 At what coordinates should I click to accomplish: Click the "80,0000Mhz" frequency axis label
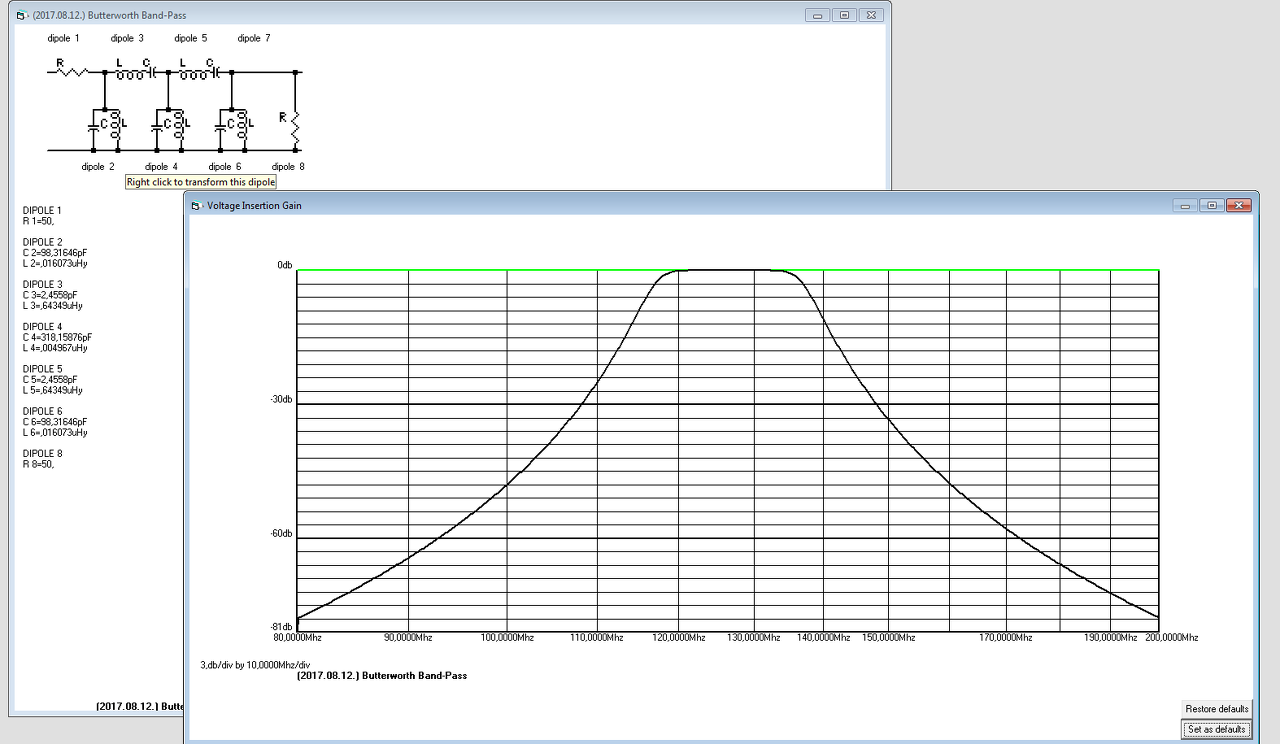click(297, 637)
